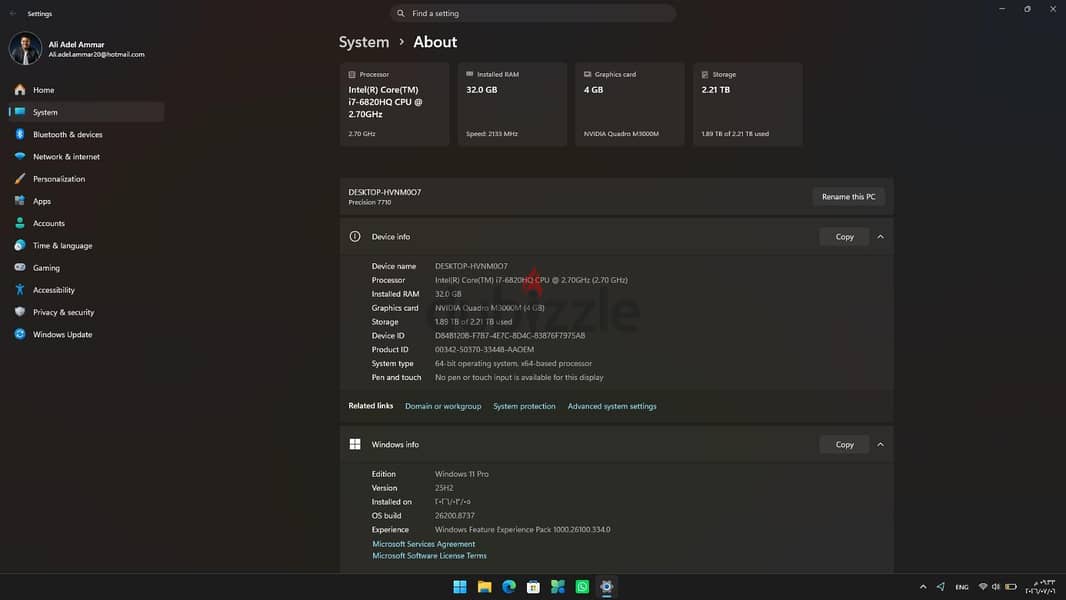The width and height of the screenshot is (1066, 600).
Task: Open System protection link
Action: 524,406
